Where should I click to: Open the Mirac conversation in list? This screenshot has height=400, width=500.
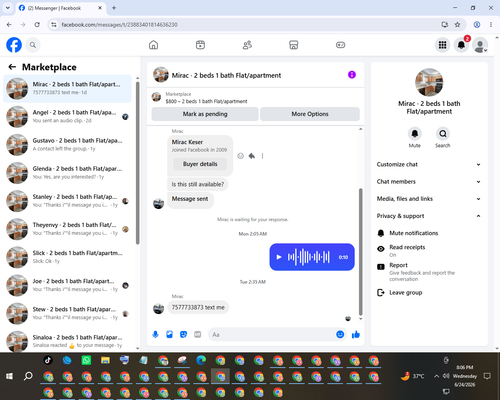(67, 88)
